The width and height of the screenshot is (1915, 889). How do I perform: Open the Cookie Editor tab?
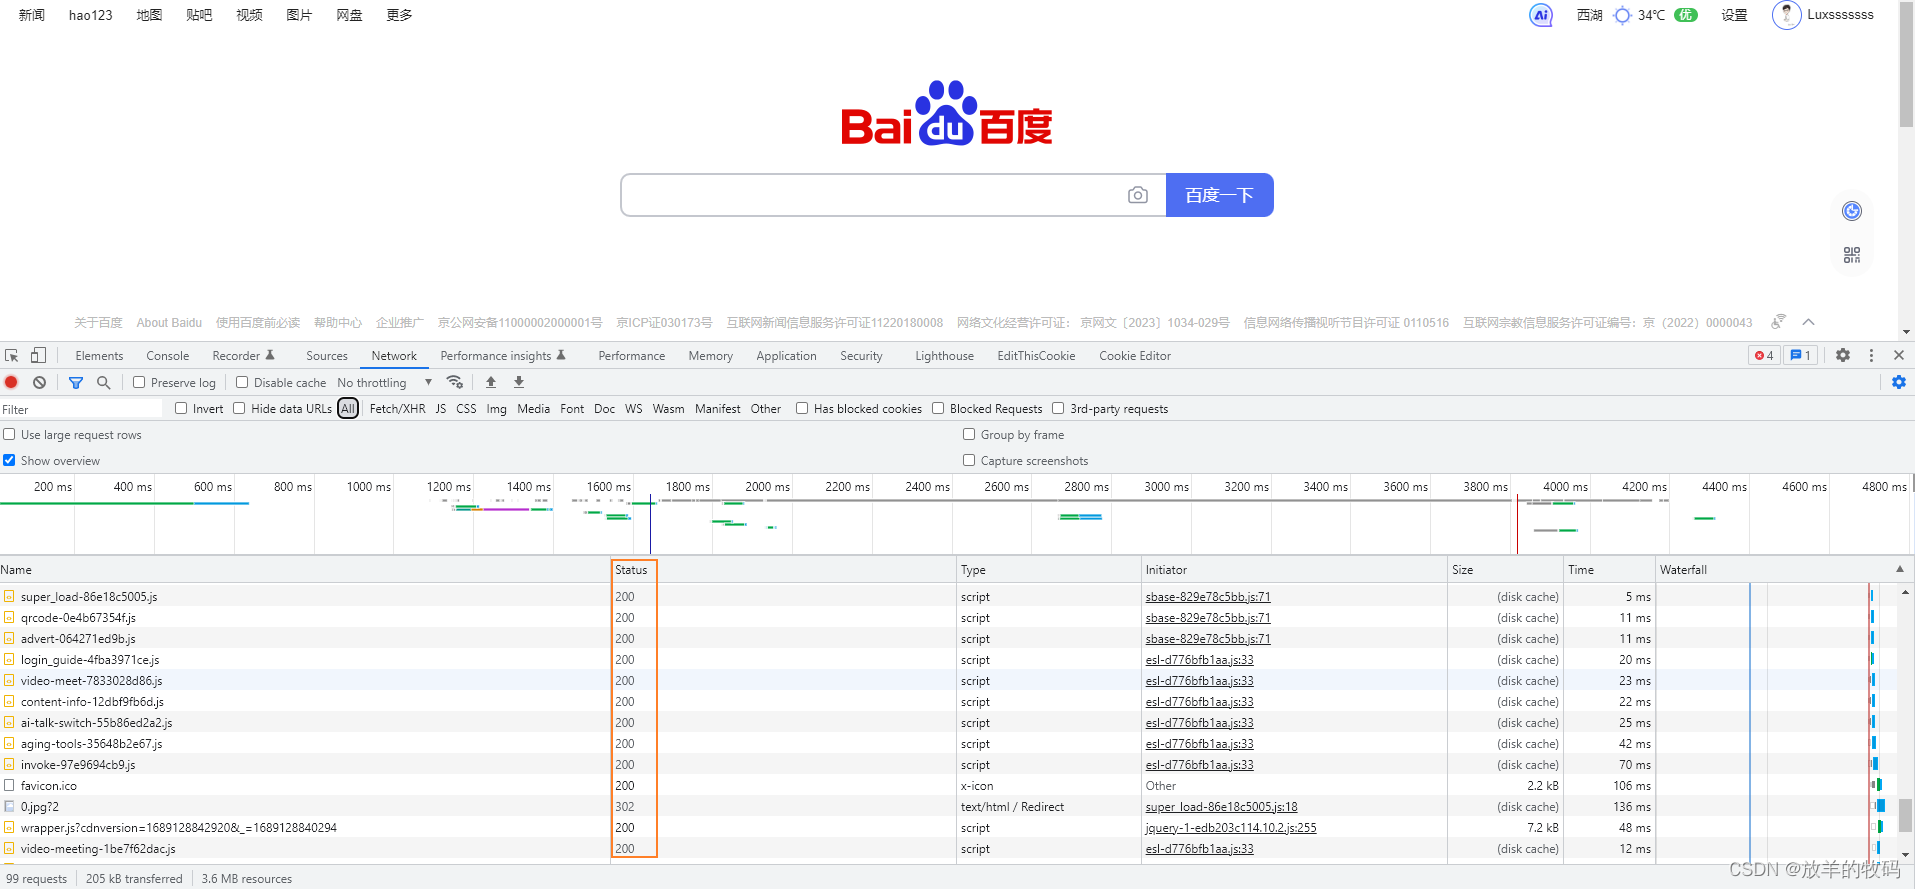pos(1135,356)
